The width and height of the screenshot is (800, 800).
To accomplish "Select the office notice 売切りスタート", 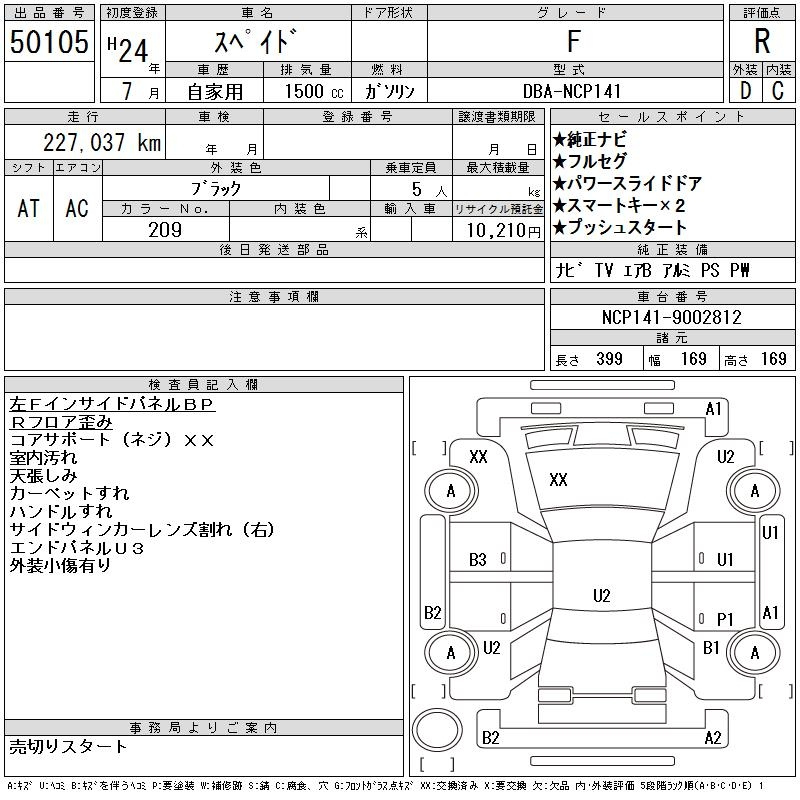I will 68,747.
